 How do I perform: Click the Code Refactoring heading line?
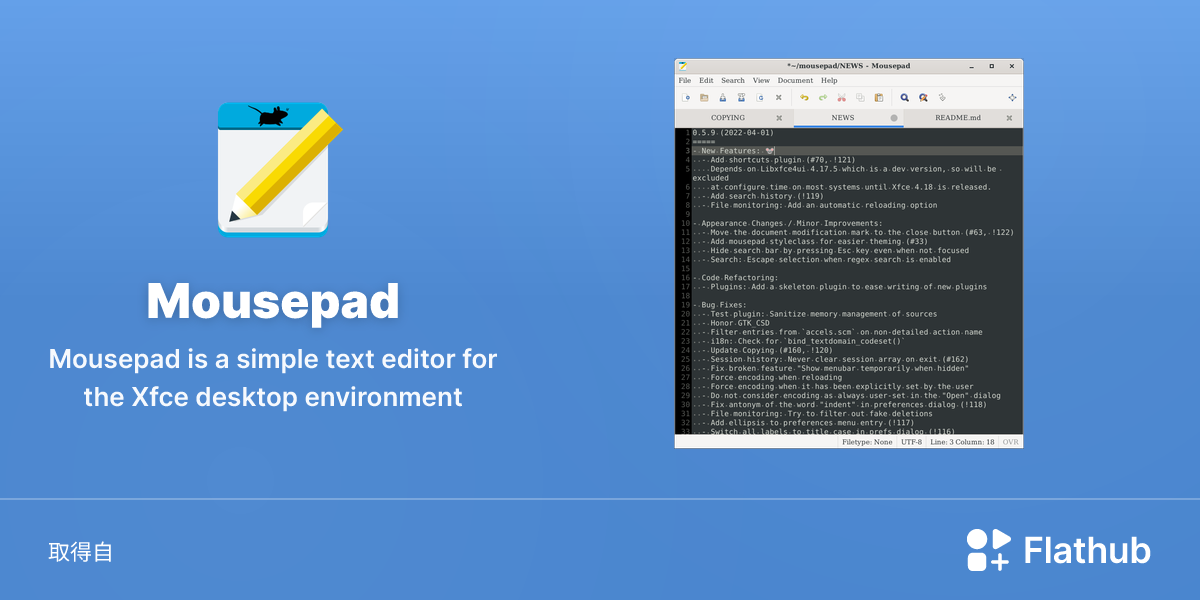735,277
